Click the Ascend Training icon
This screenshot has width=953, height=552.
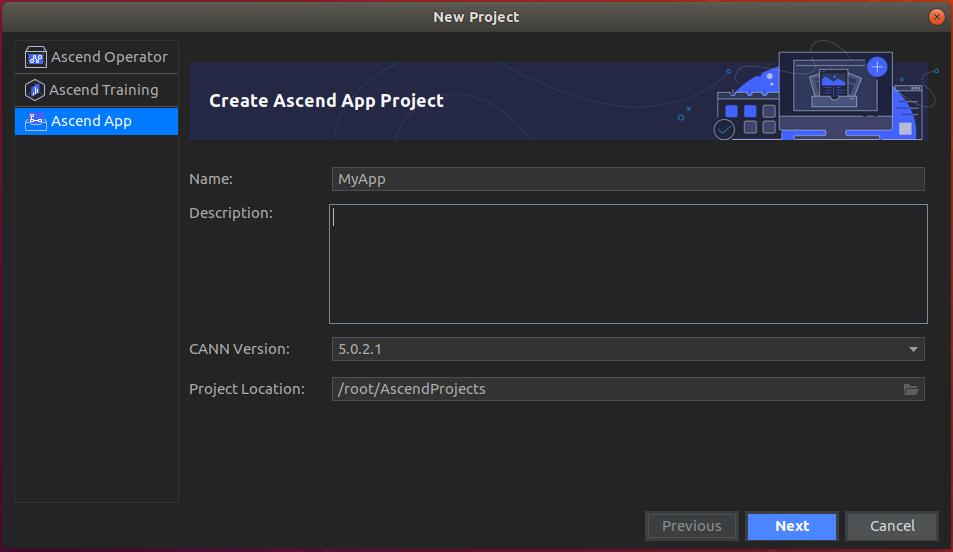(35, 90)
